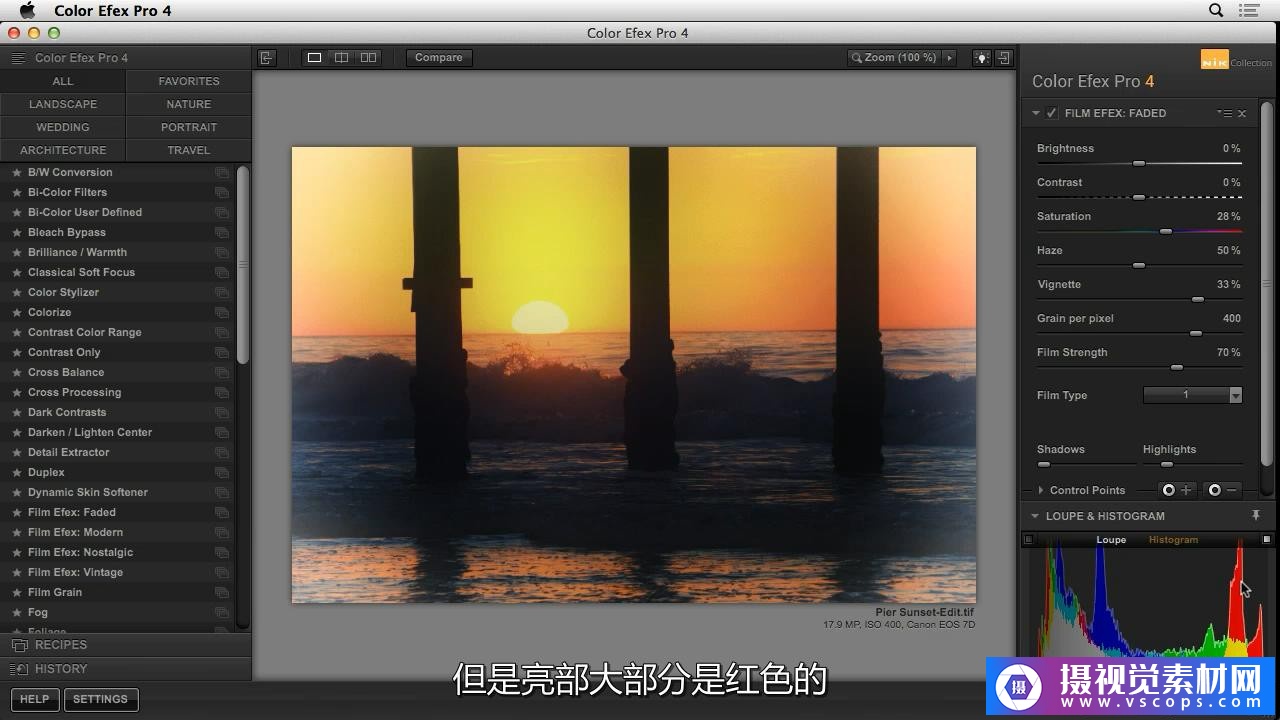Switch to side-by-side preview view
The width and height of the screenshot is (1280, 720).
coord(368,58)
